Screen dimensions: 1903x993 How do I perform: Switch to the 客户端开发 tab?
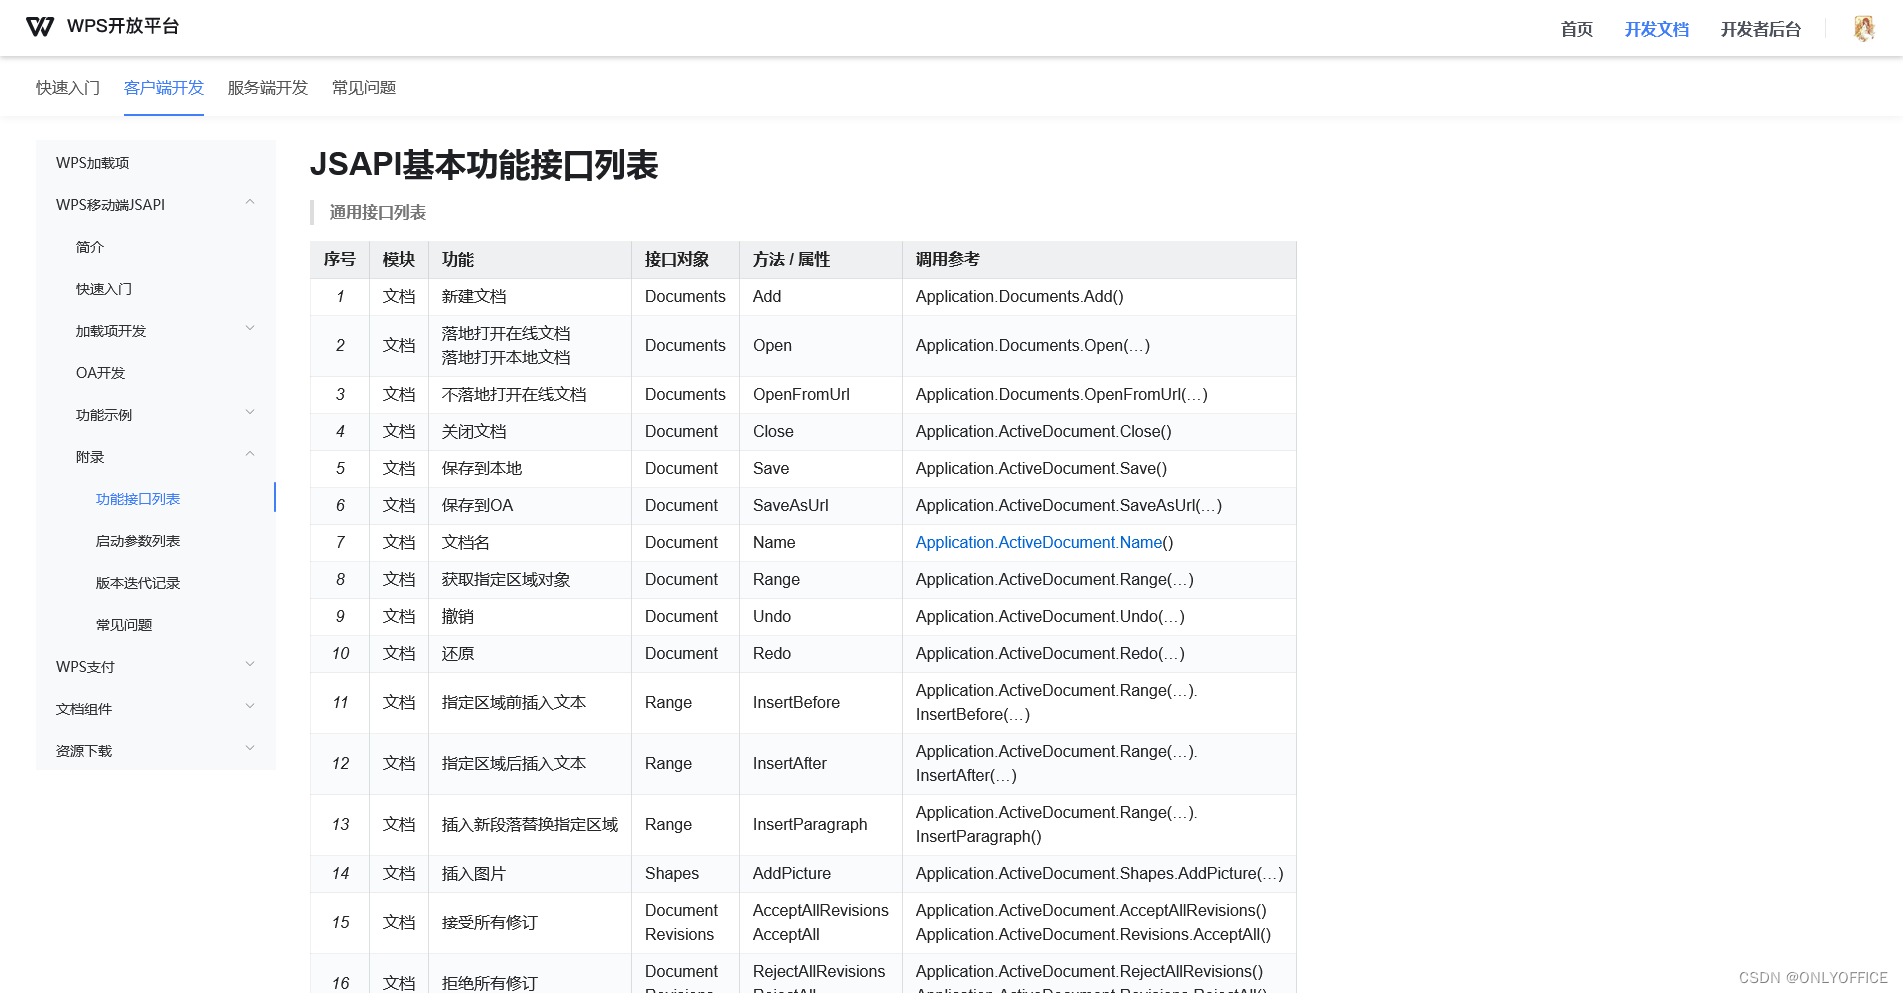[x=164, y=88]
